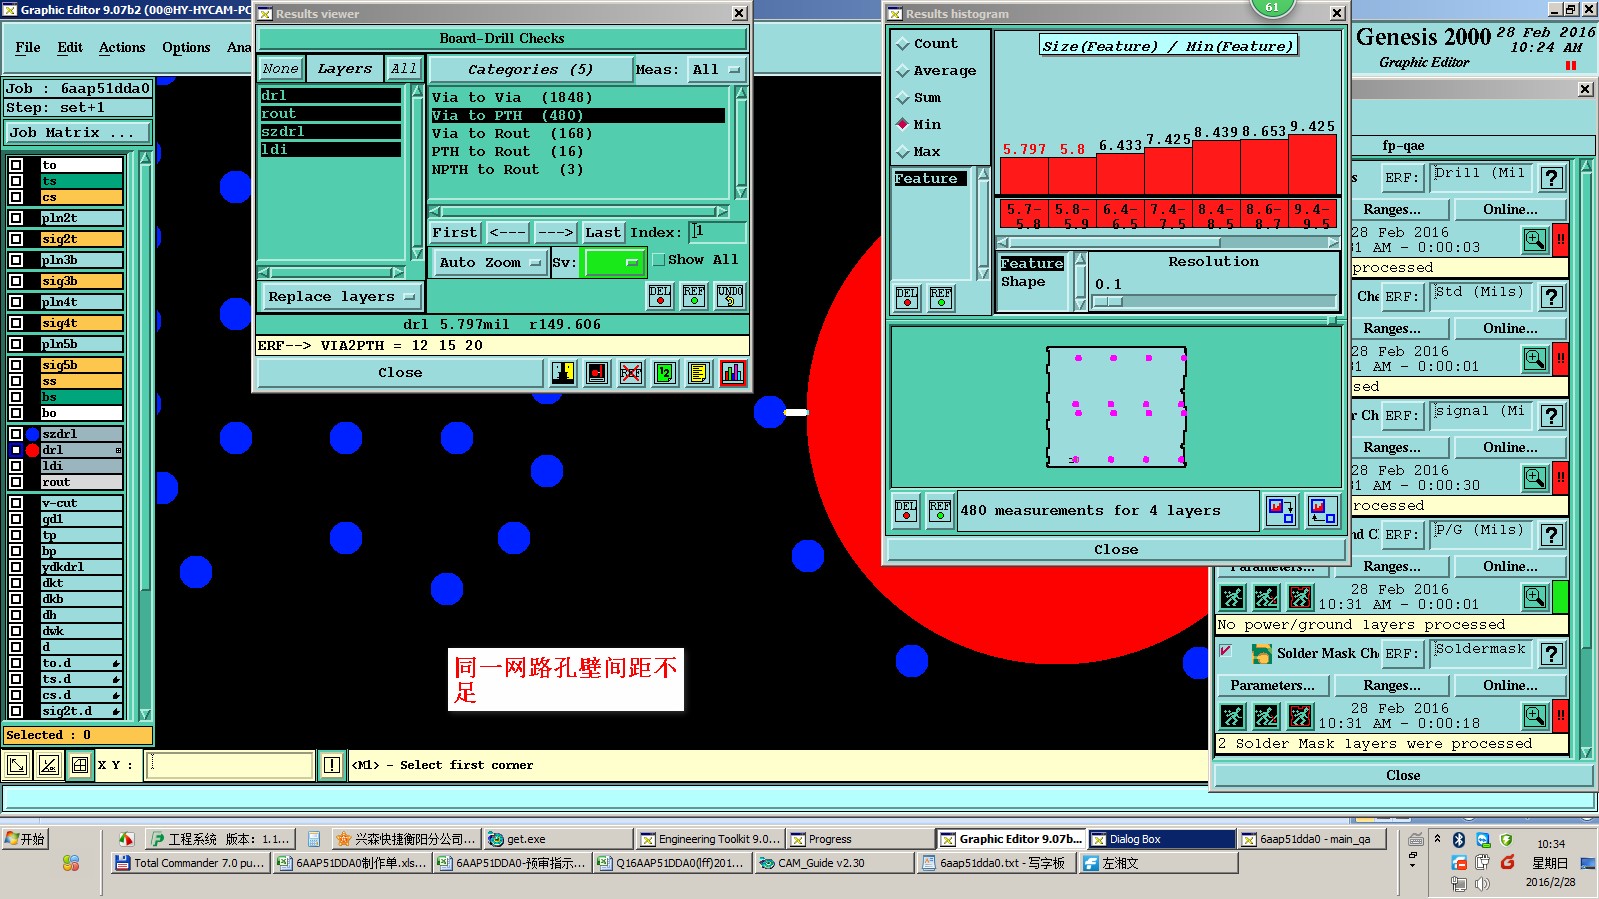Select the Average radio option
The width and height of the screenshot is (1599, 899).
[x=903, y=71]
